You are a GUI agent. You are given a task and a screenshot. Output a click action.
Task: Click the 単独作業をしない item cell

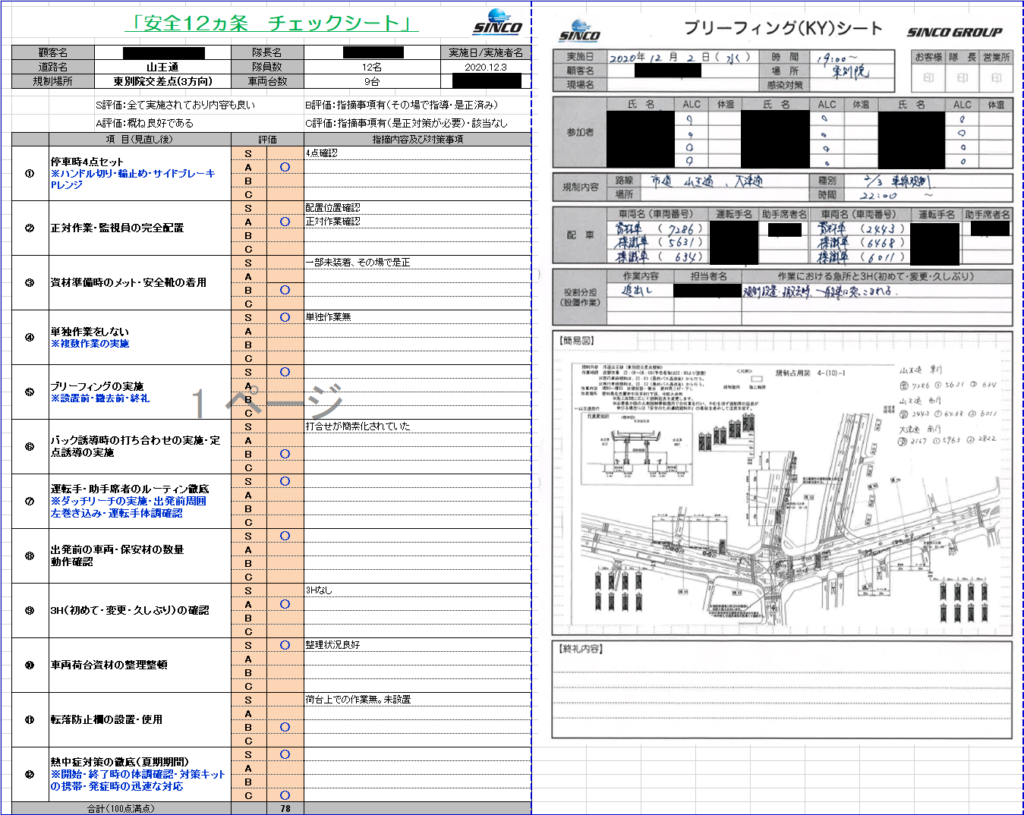(140, 338)
